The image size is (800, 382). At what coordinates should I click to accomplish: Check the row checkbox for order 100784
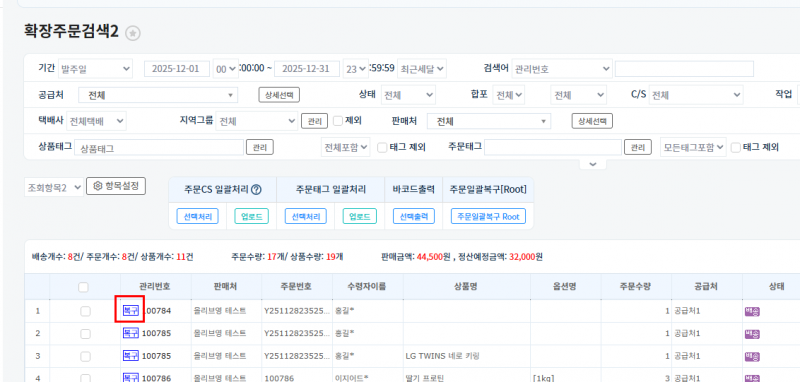(85, 311)
